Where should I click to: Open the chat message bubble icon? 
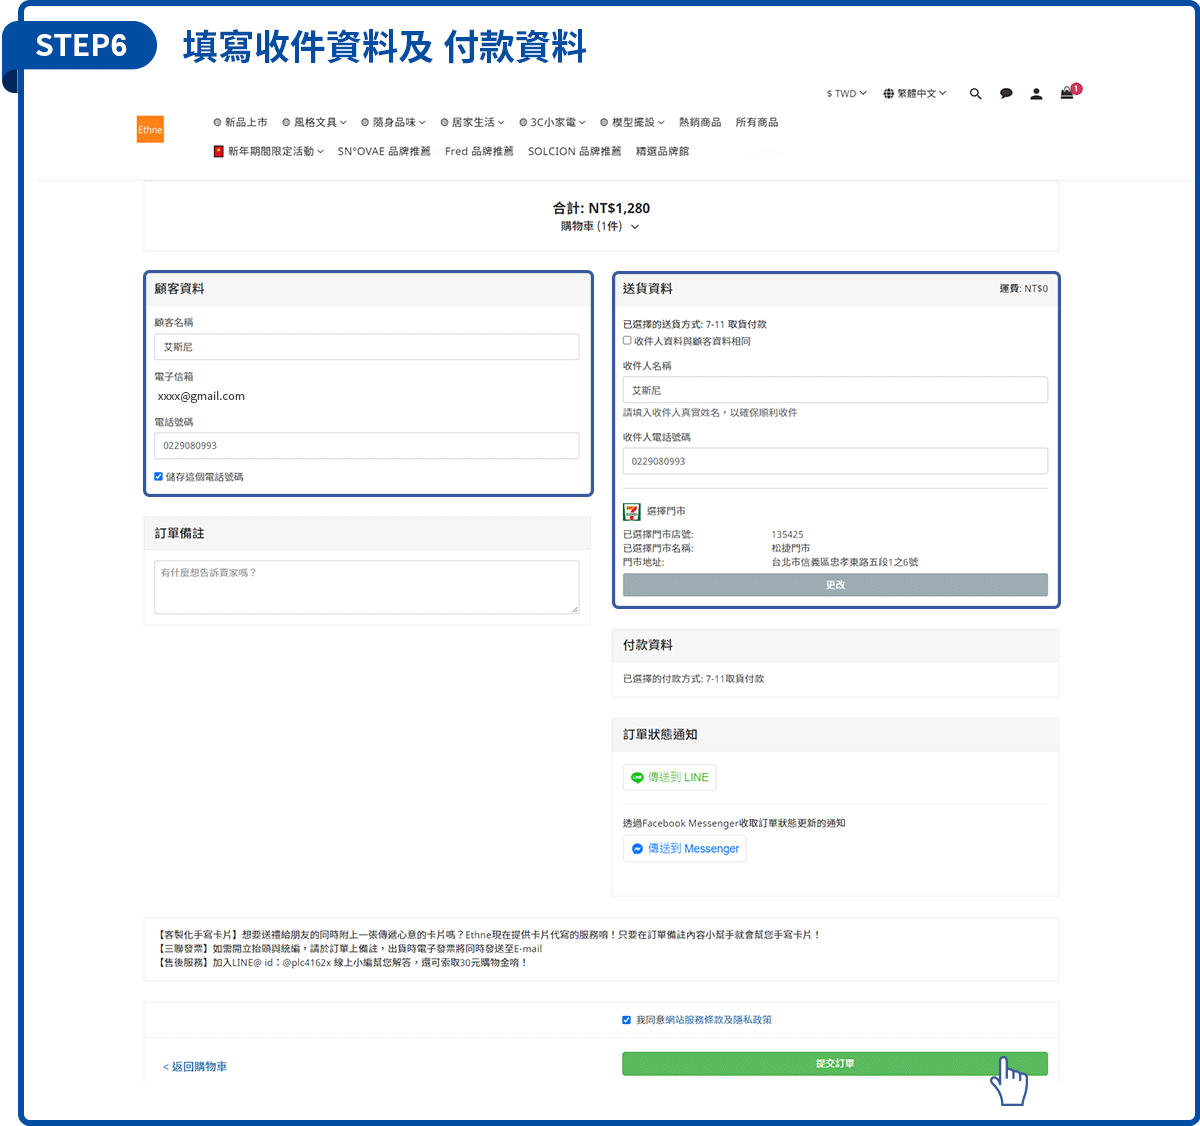coord(1006,94)
